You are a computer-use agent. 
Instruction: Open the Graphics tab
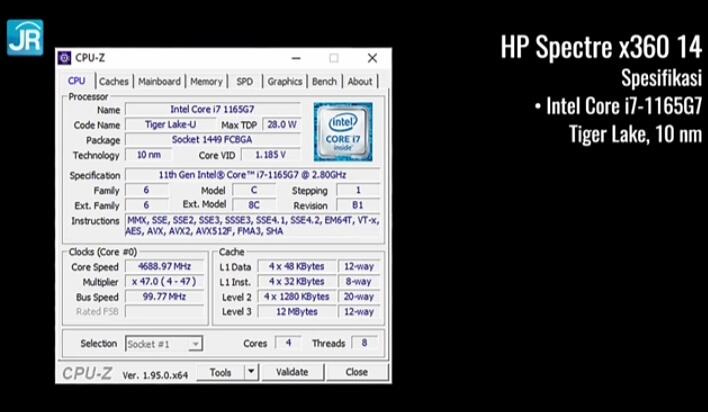pyautogui.click(x=285, y=82)
